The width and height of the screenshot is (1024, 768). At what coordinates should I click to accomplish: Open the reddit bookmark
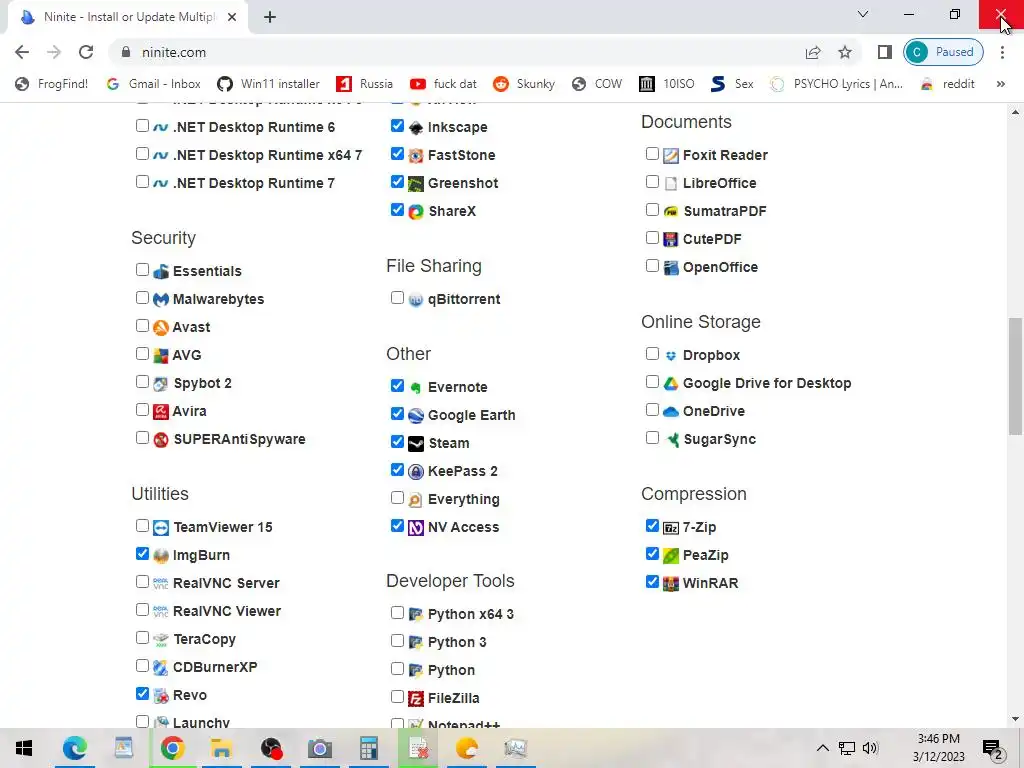[948, 84]
